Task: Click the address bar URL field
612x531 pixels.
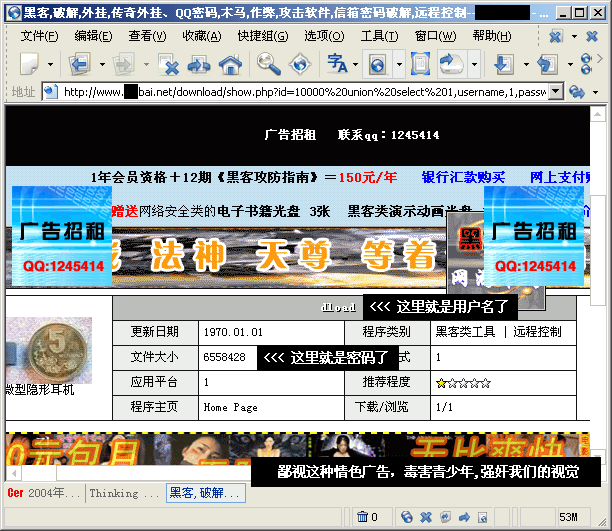Action: [x=300, y=92]
